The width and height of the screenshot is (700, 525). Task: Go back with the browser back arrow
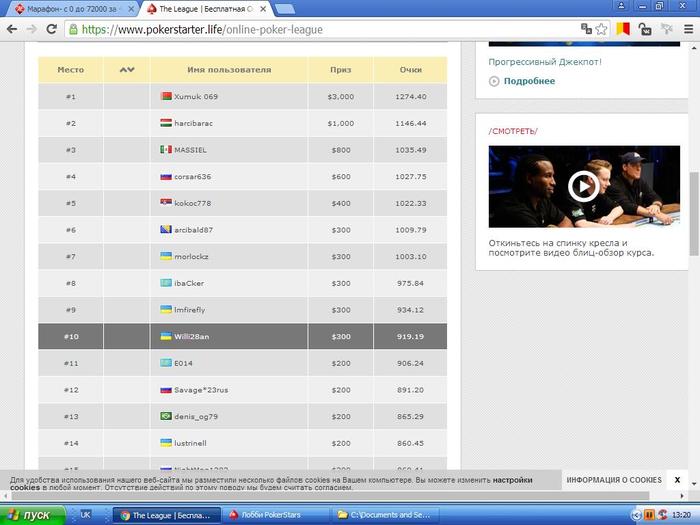tap(12, 29)
